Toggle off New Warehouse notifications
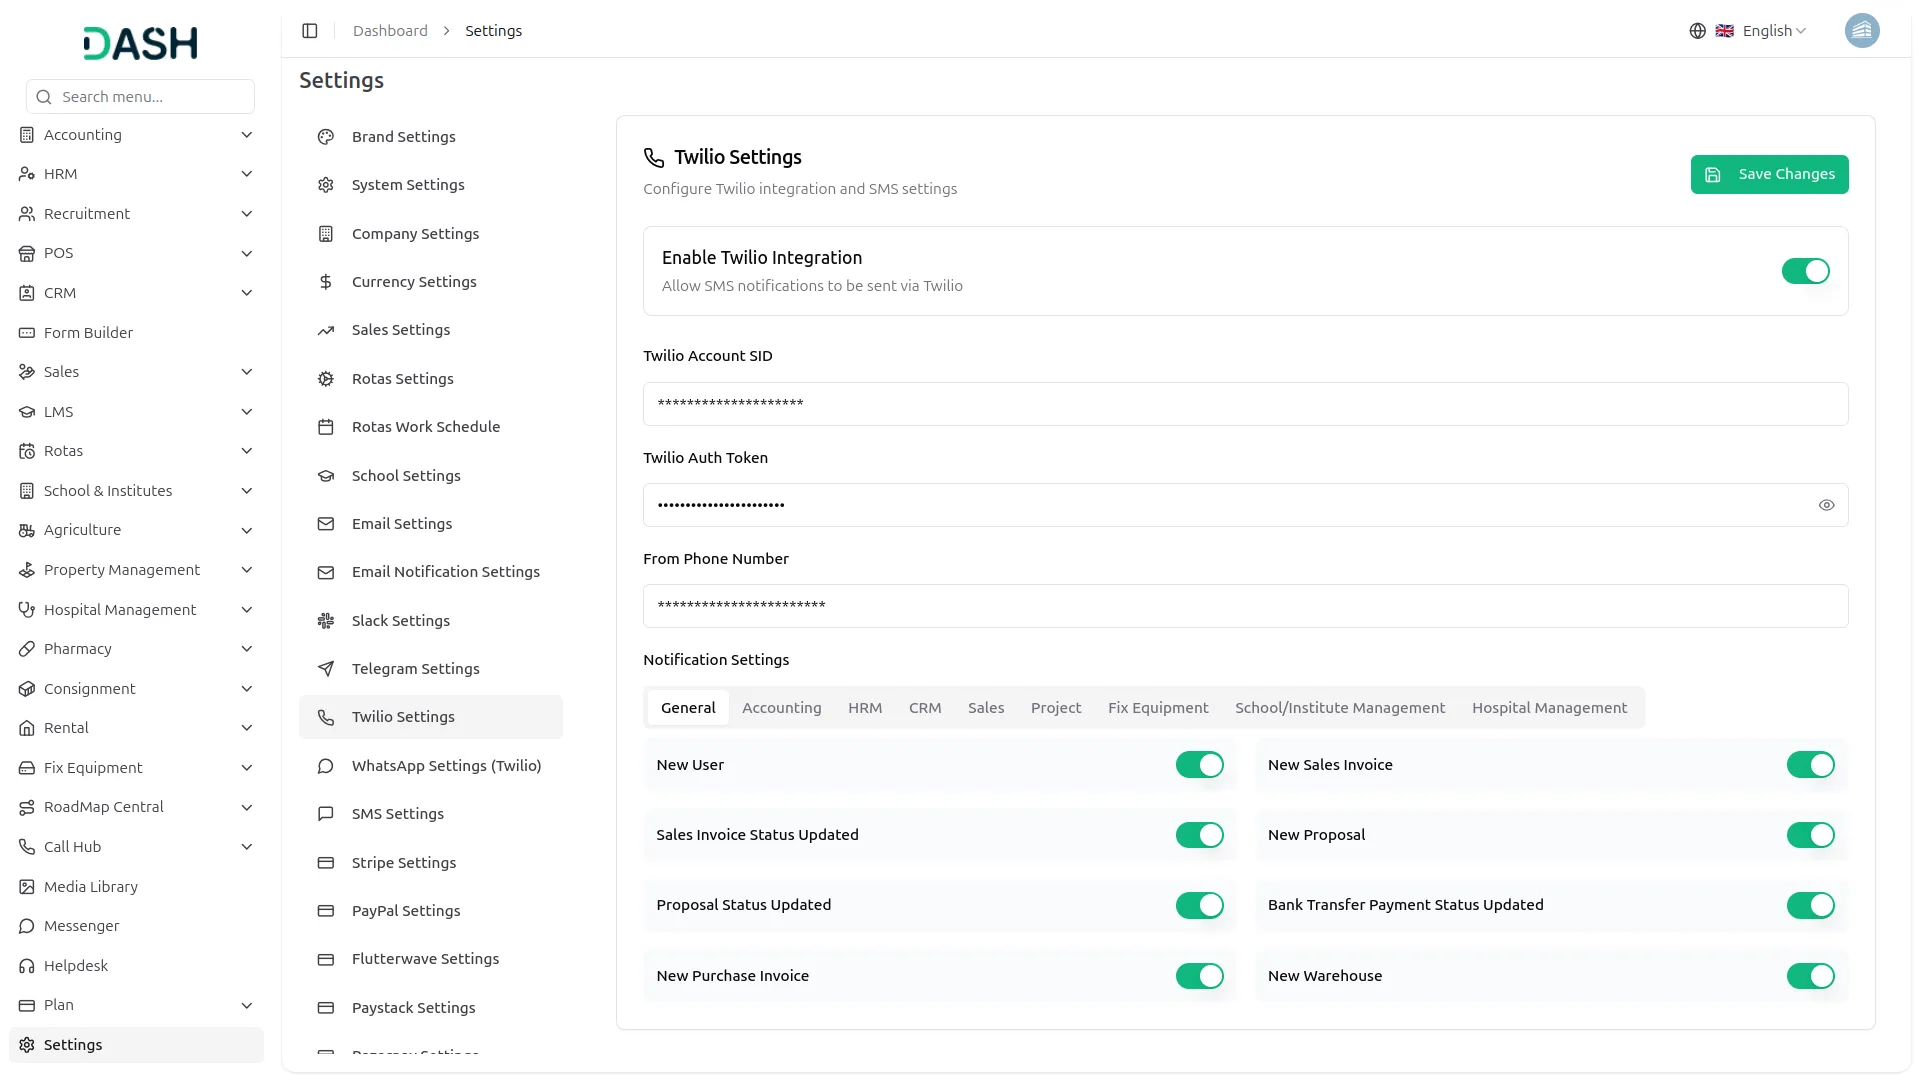The width and height of the screenshot is (1920, 1080). coord(1810,976)
